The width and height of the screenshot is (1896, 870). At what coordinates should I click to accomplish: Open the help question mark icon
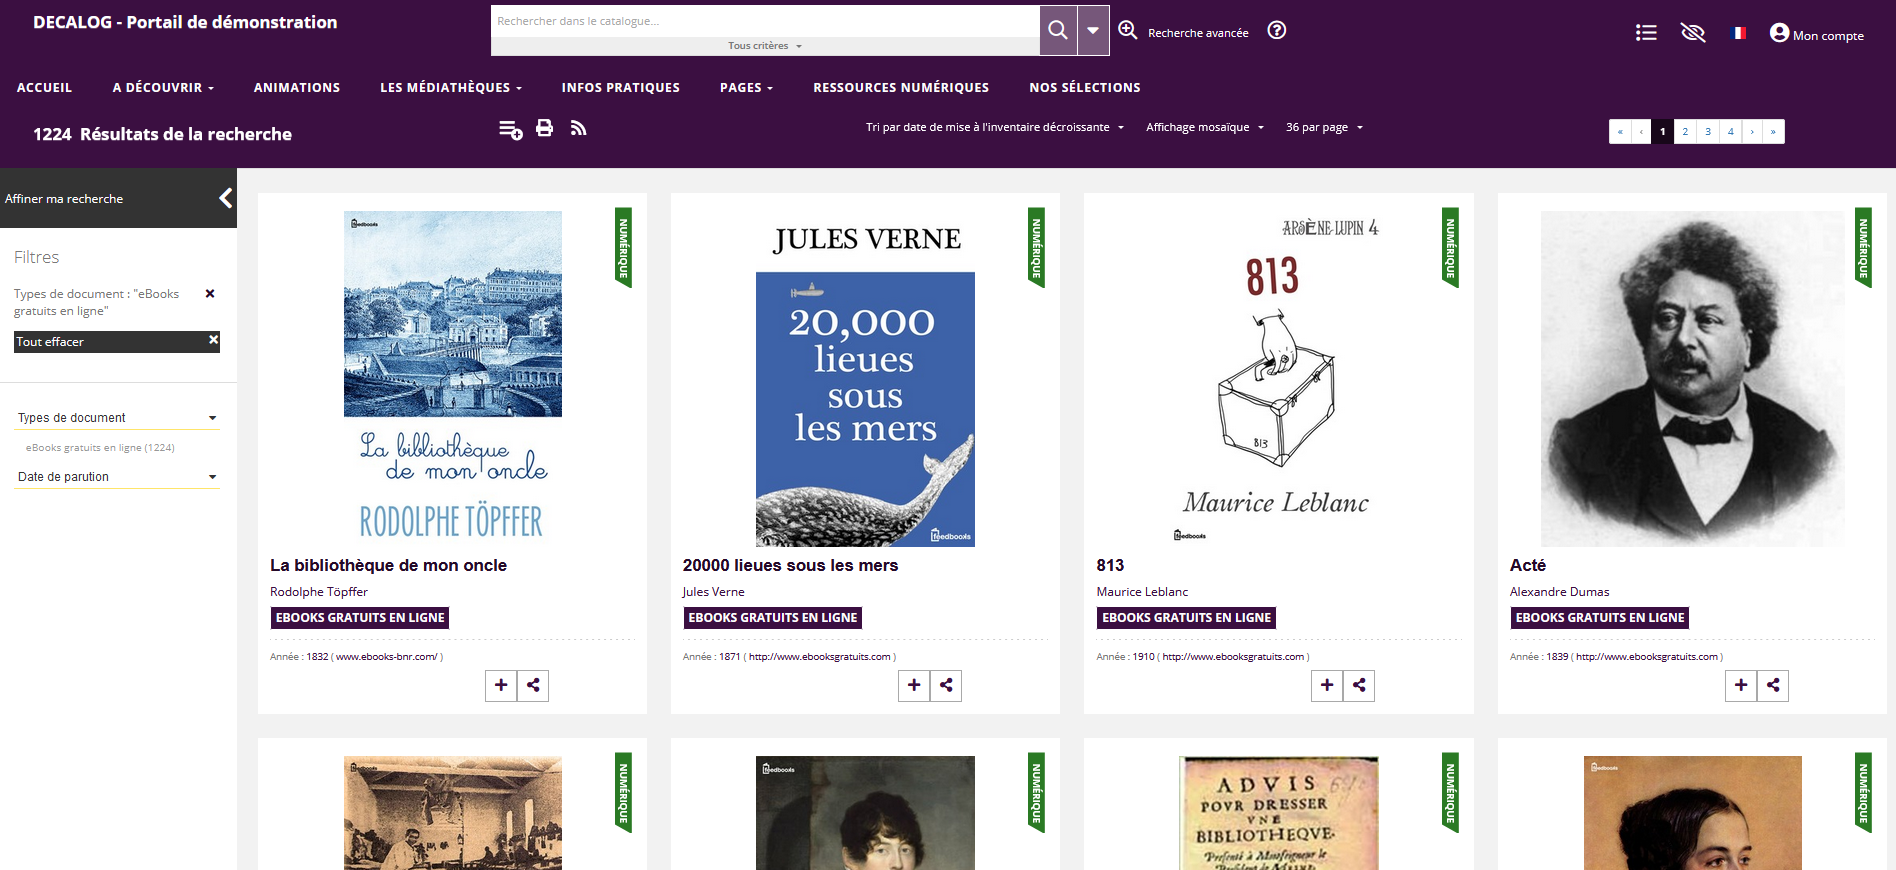pos(1276,30)
